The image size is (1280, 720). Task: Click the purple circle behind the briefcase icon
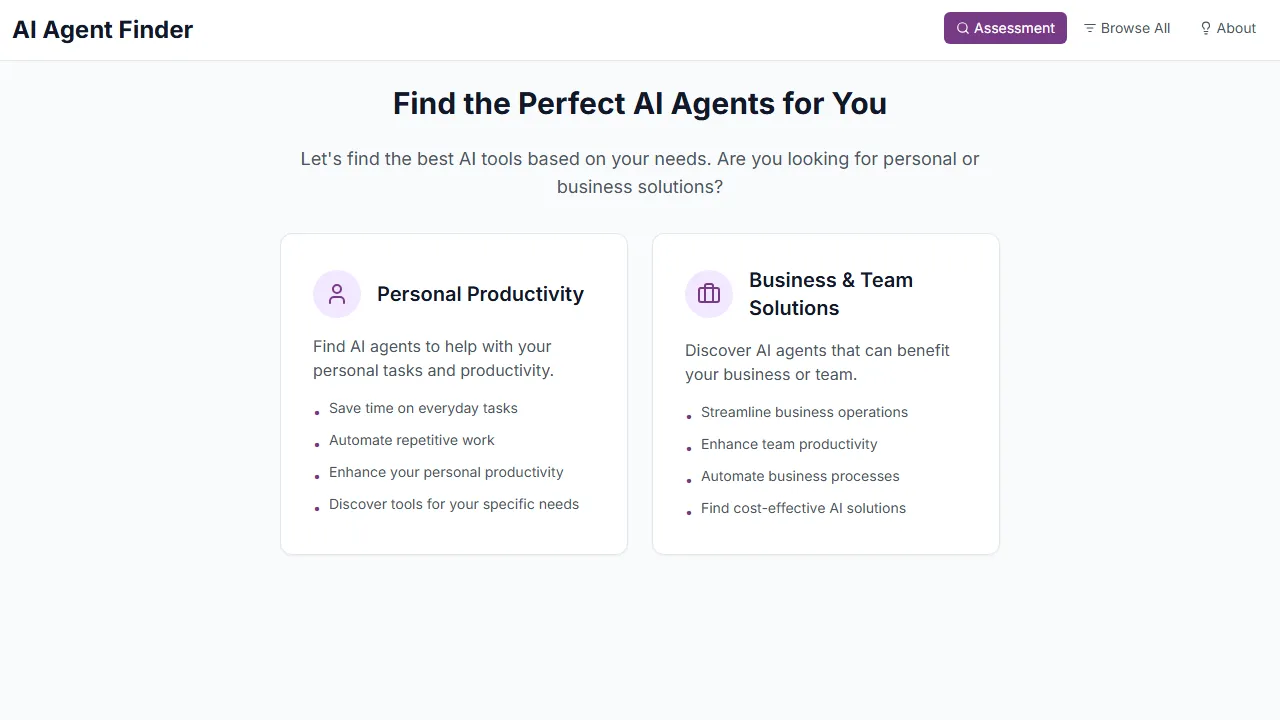click(x=709, y=293)
